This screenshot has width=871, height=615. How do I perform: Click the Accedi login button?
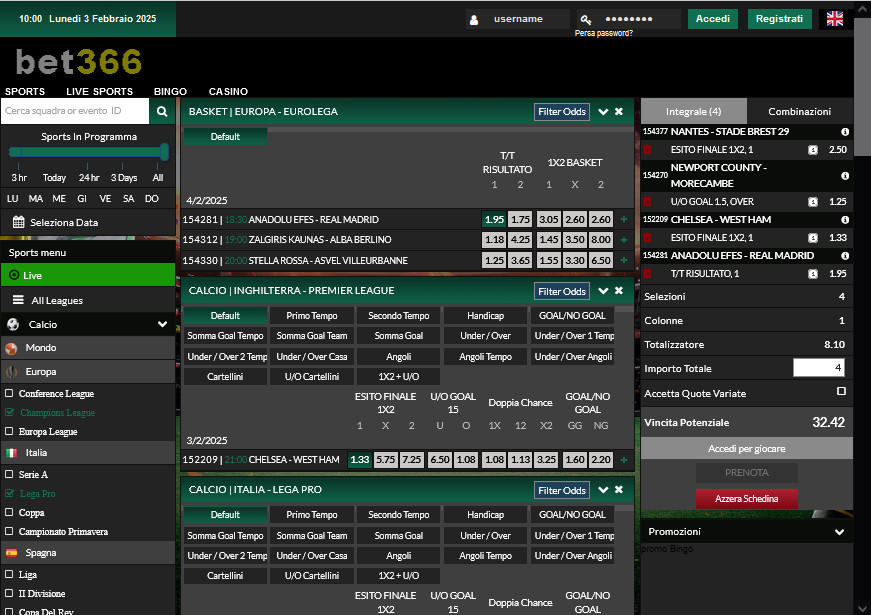[x=713, y=19]
